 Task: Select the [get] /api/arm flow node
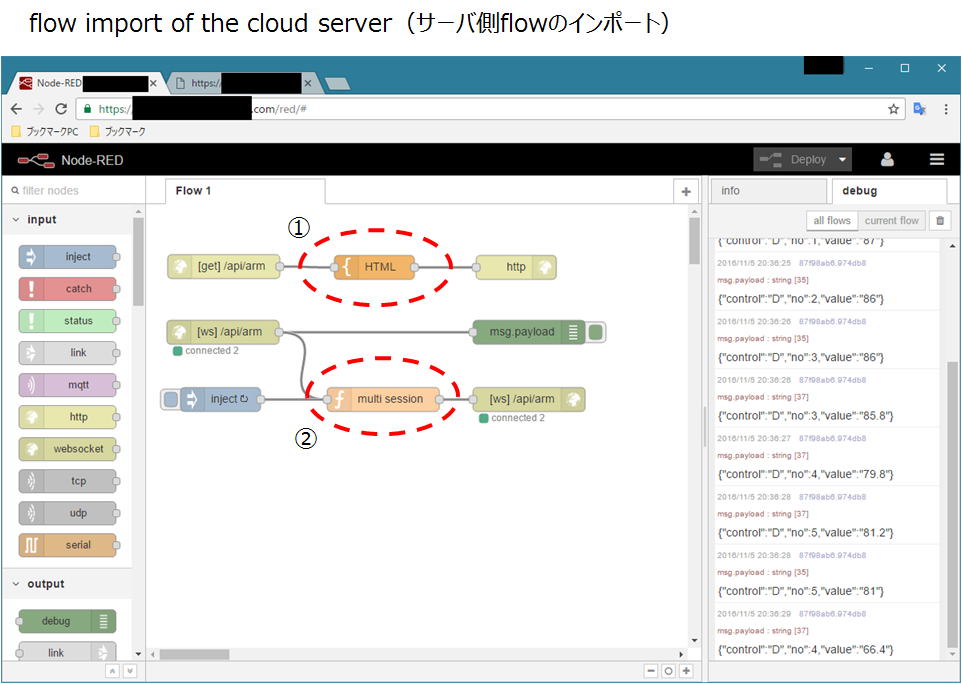tap(224, 267)
